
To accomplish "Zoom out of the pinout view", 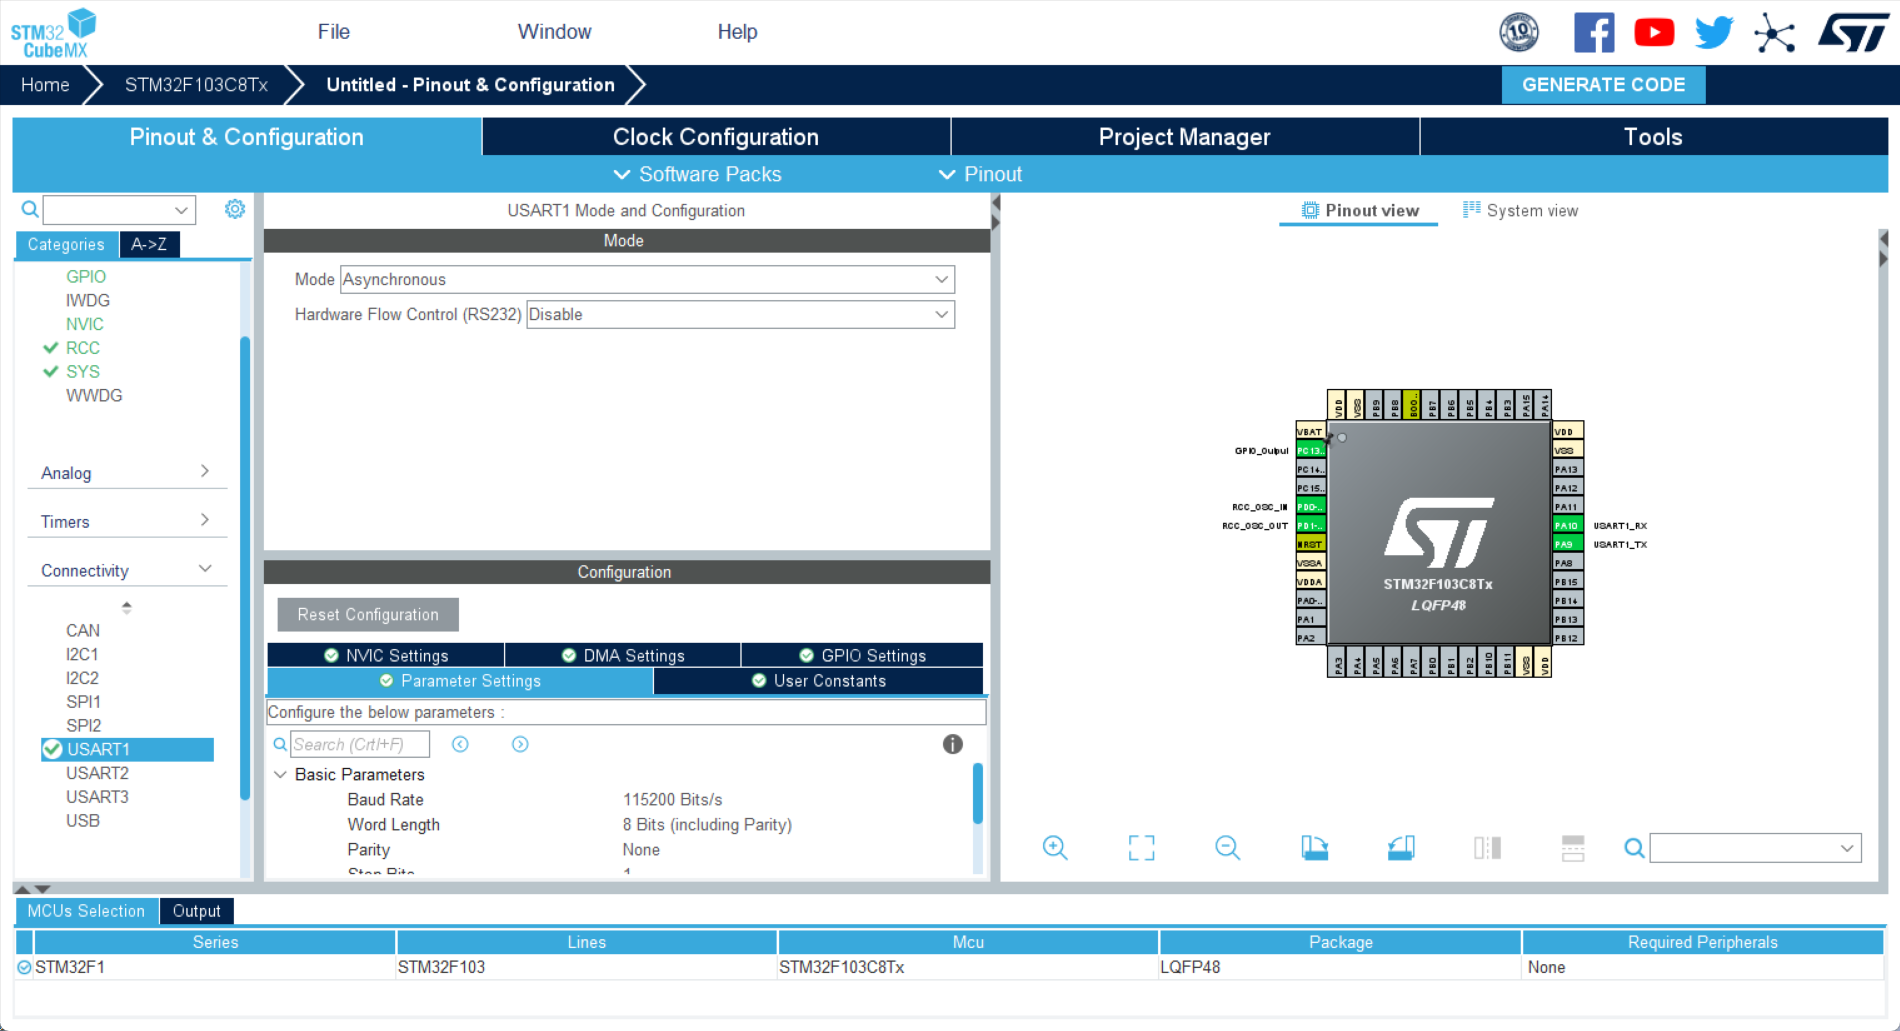I will click(x=1227, y=848).
